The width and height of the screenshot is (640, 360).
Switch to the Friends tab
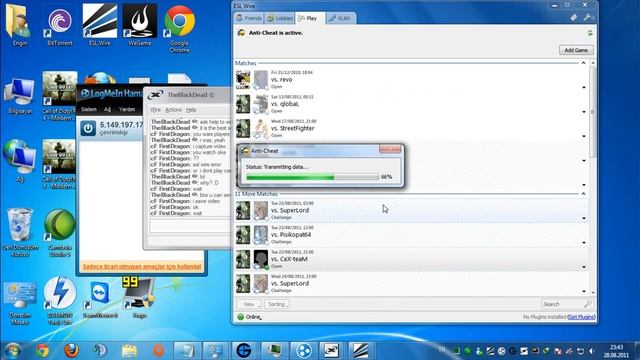click(x=249, y=18)
